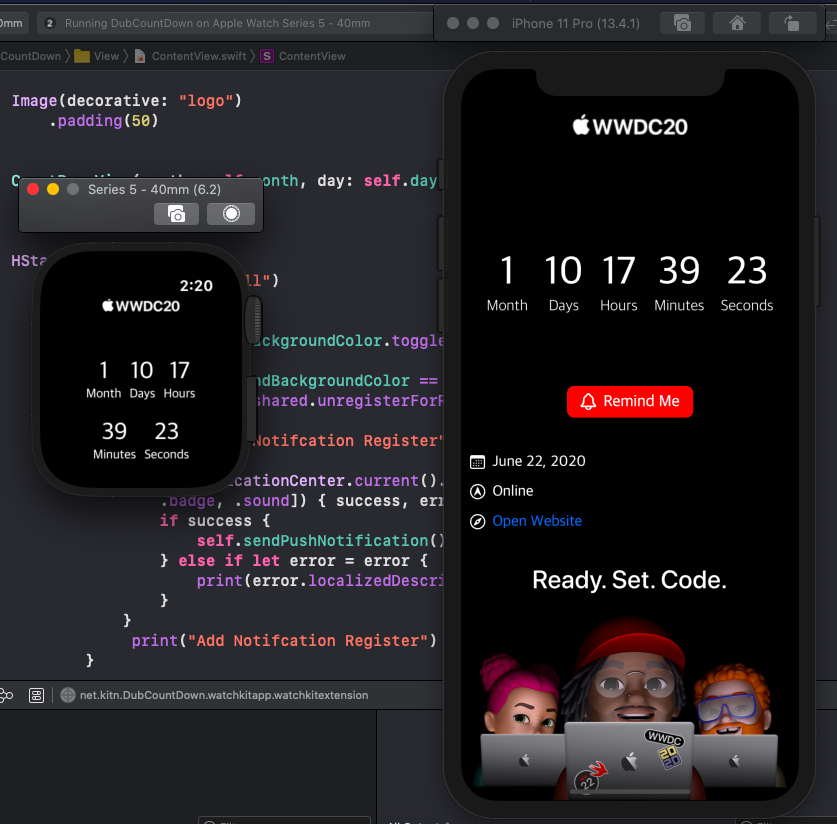Image resolution: width=837 pixels, height=824 pixels.
Task: Click the Image(decorative: "logo") code line
Action: click(x=127, y=100)
